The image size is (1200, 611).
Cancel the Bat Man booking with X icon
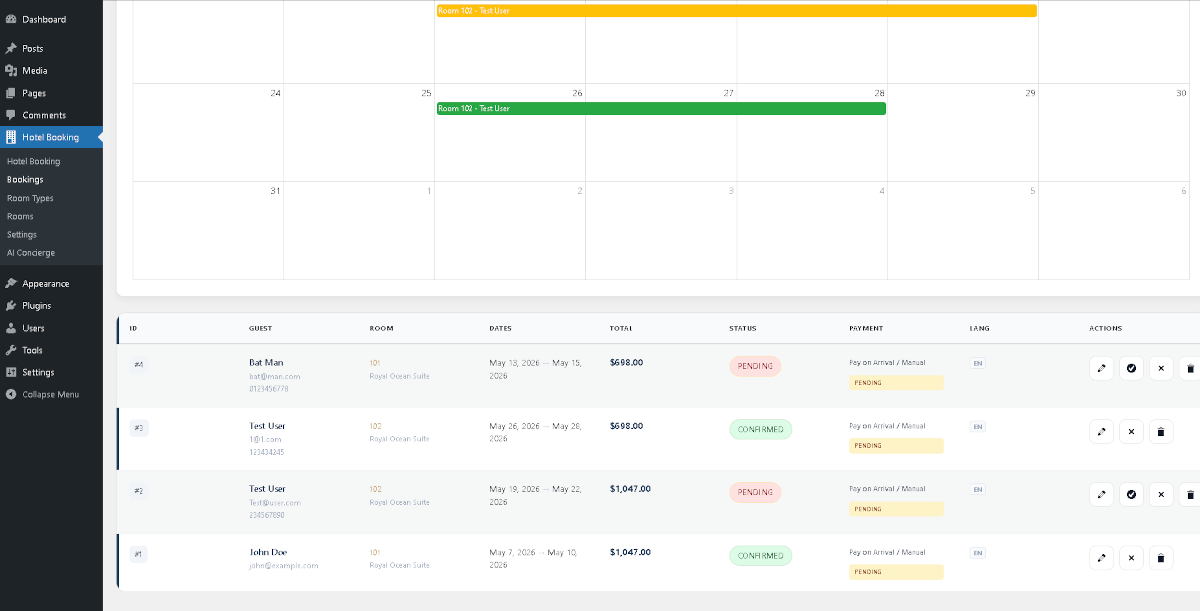[x=1161, y=368]
